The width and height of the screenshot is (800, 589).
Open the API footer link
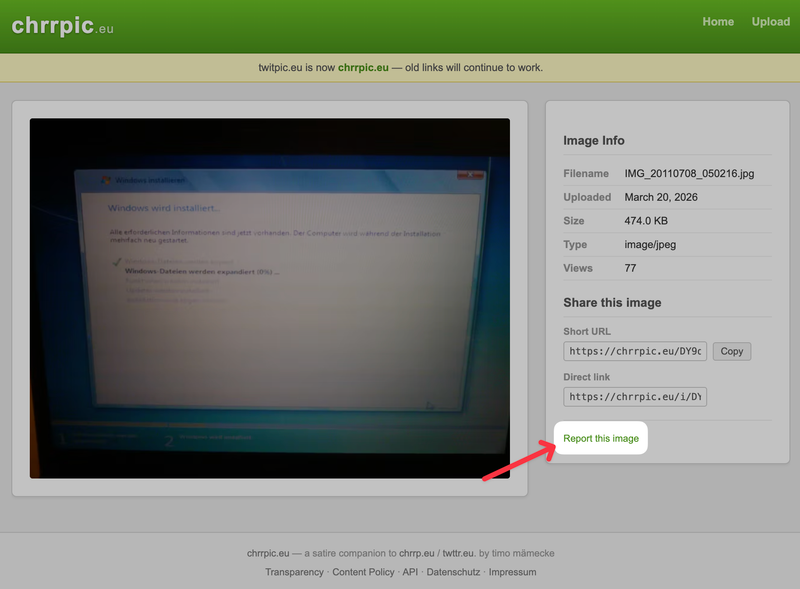(410, 572)
